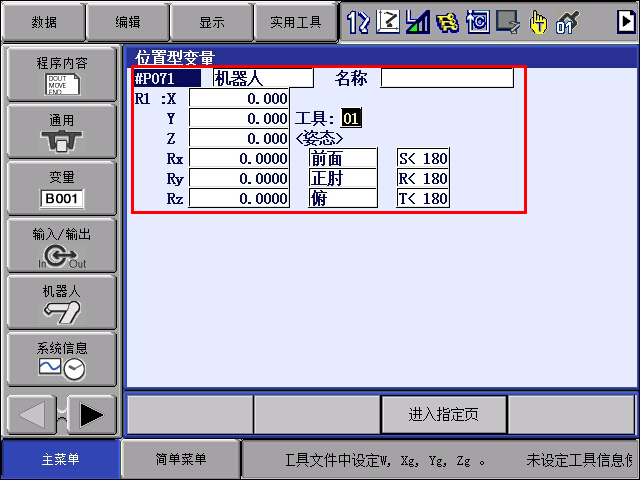
Task: Open the 编辑 menu
Action: tap(128, 22)
